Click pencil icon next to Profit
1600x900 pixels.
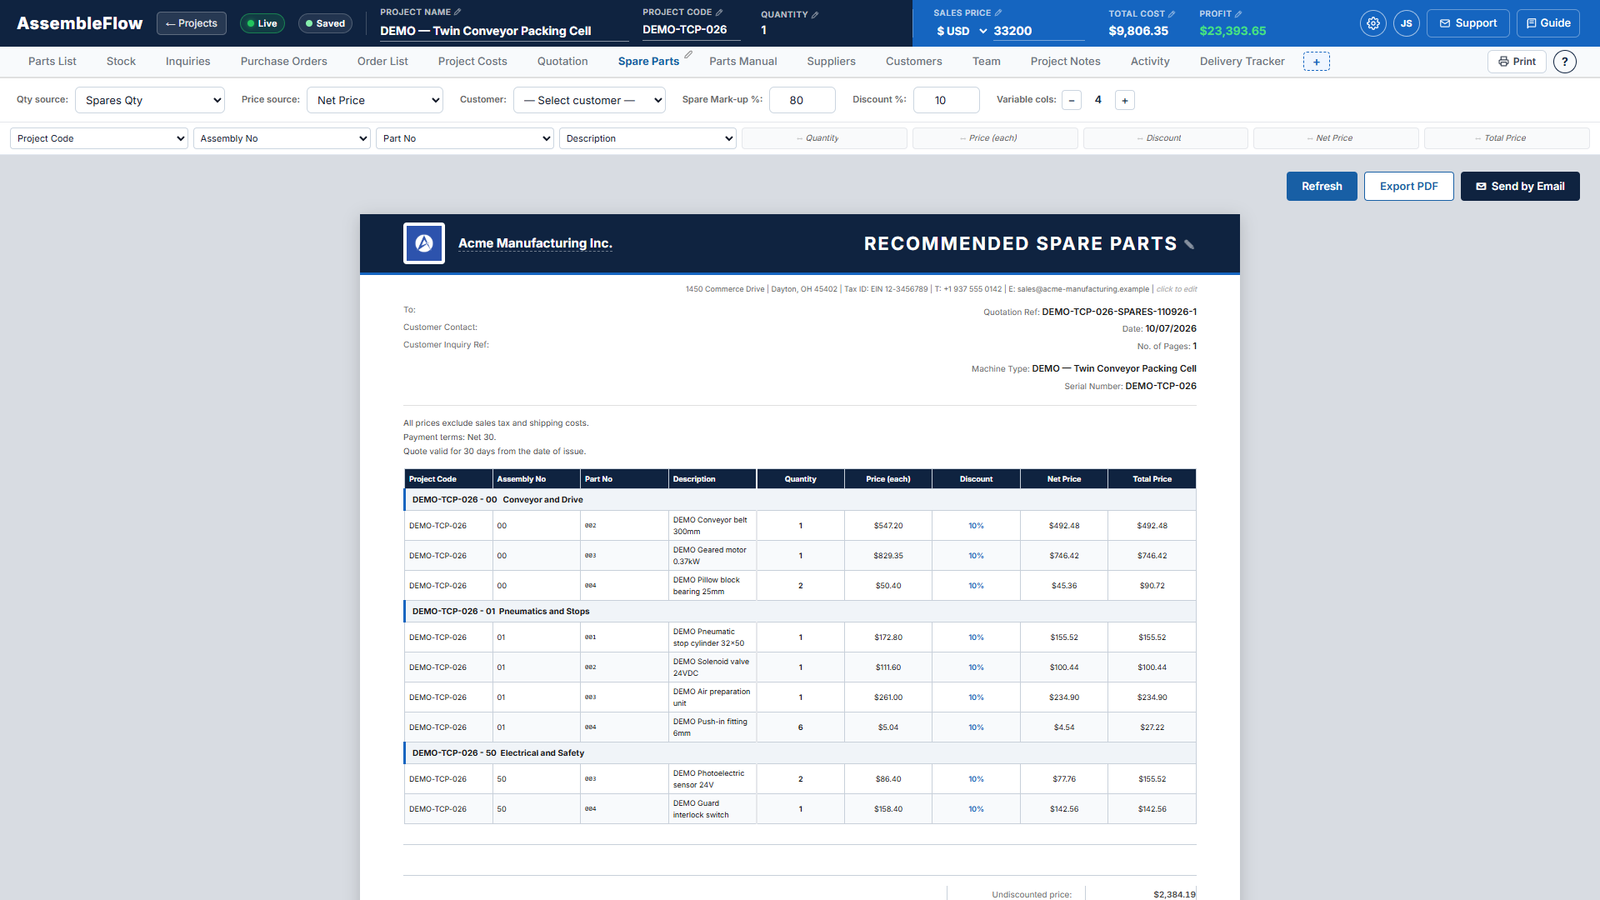pos(1238,14)
